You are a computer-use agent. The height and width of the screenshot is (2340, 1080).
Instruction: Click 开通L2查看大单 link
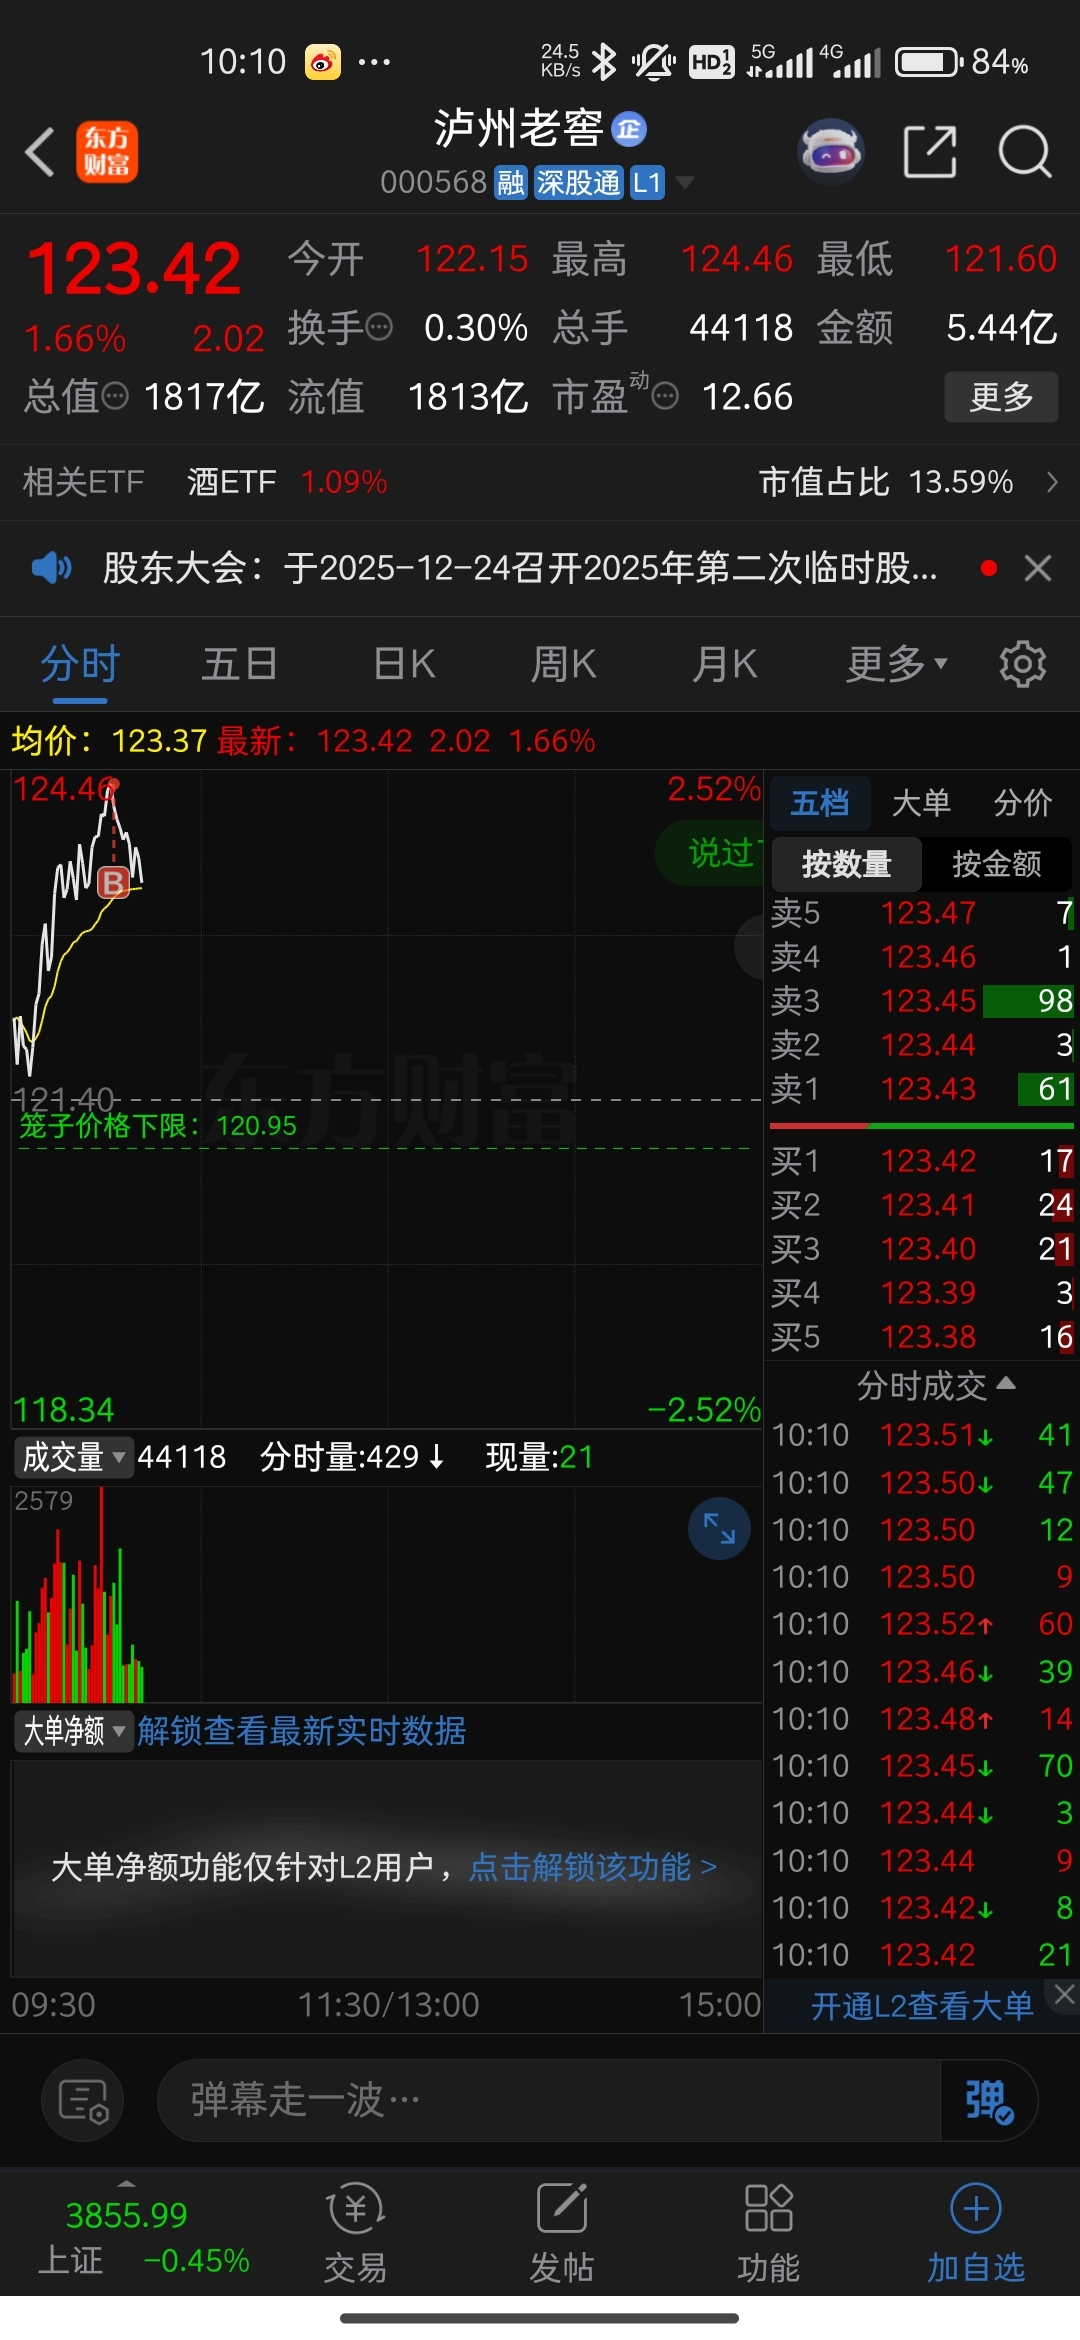click(x=922, y=2006)
